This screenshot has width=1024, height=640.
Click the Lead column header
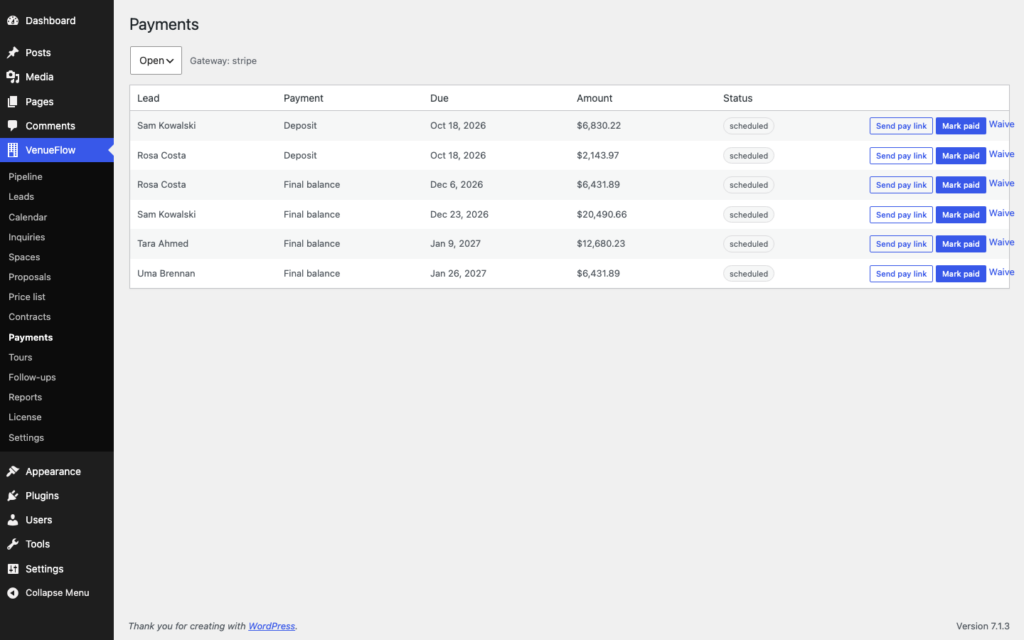tap(148, 98)
